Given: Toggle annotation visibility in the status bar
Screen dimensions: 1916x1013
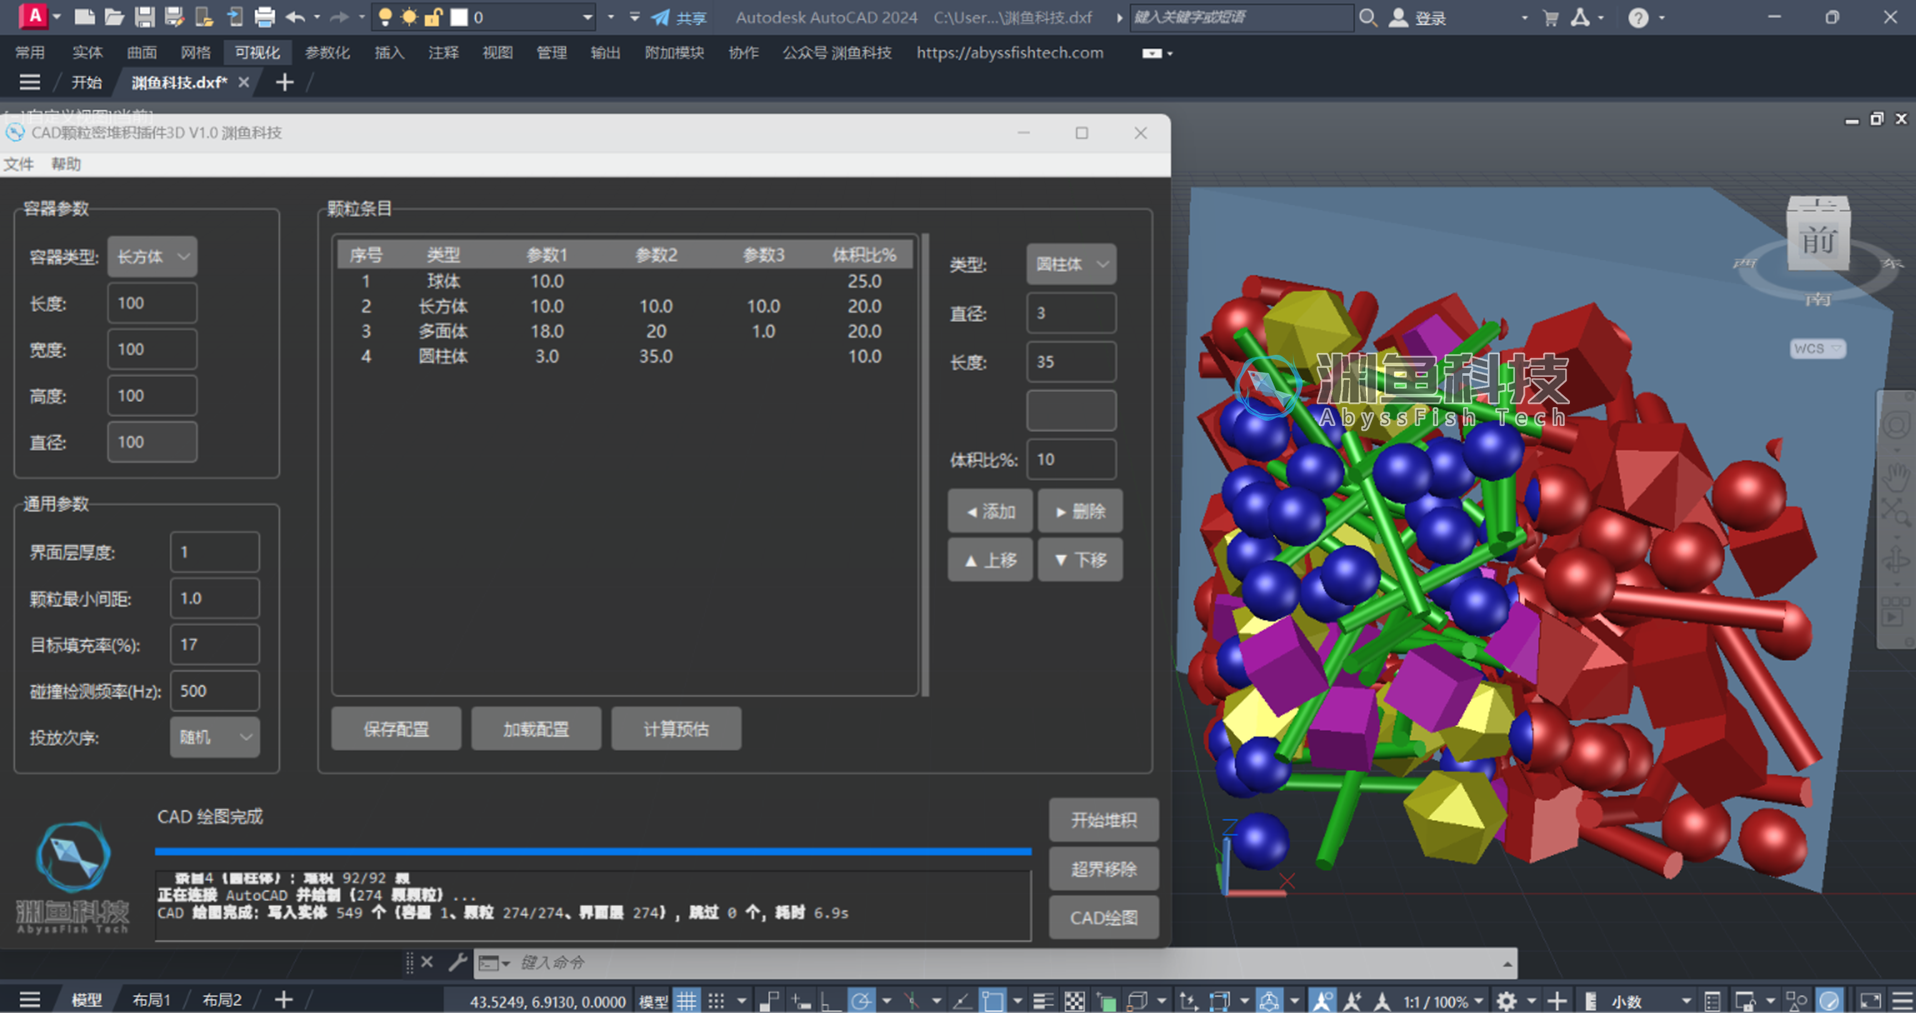Looking at the screenshot, I should coord(1322,1000).
